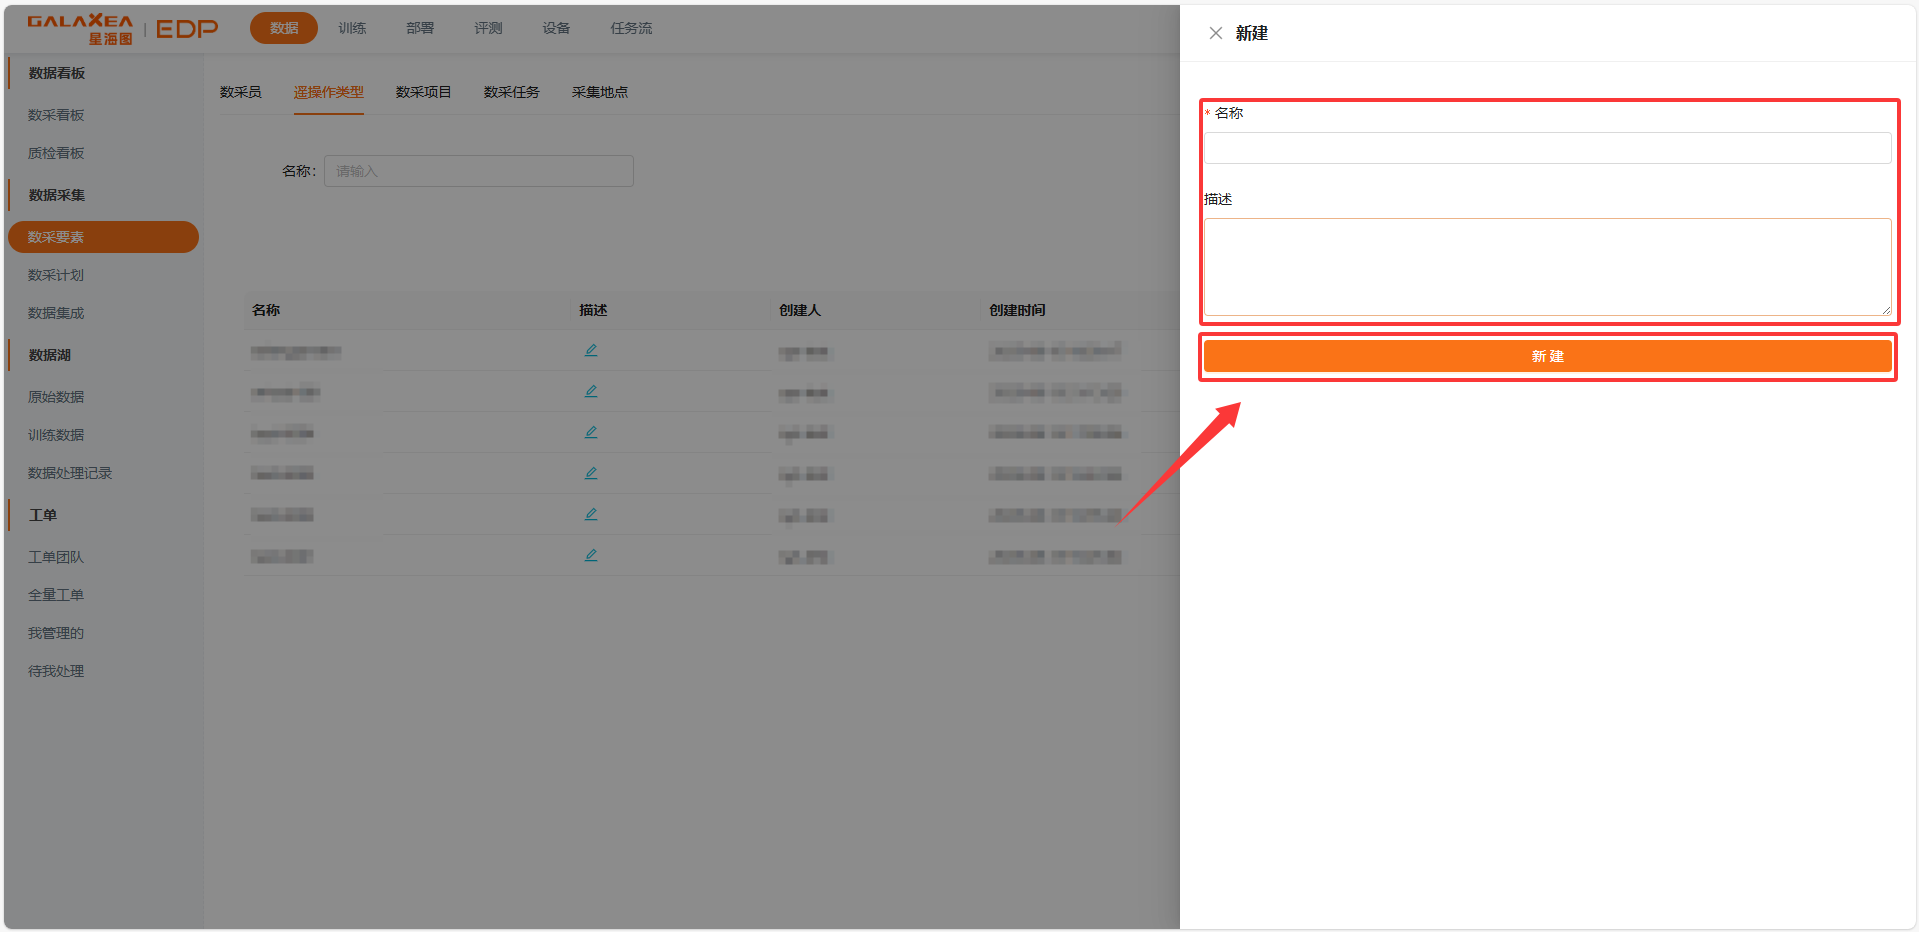The height and width of the screenshot is (932, 1919).
Task: Click the edit pencil in the third table row
Action: click(591, 432)
